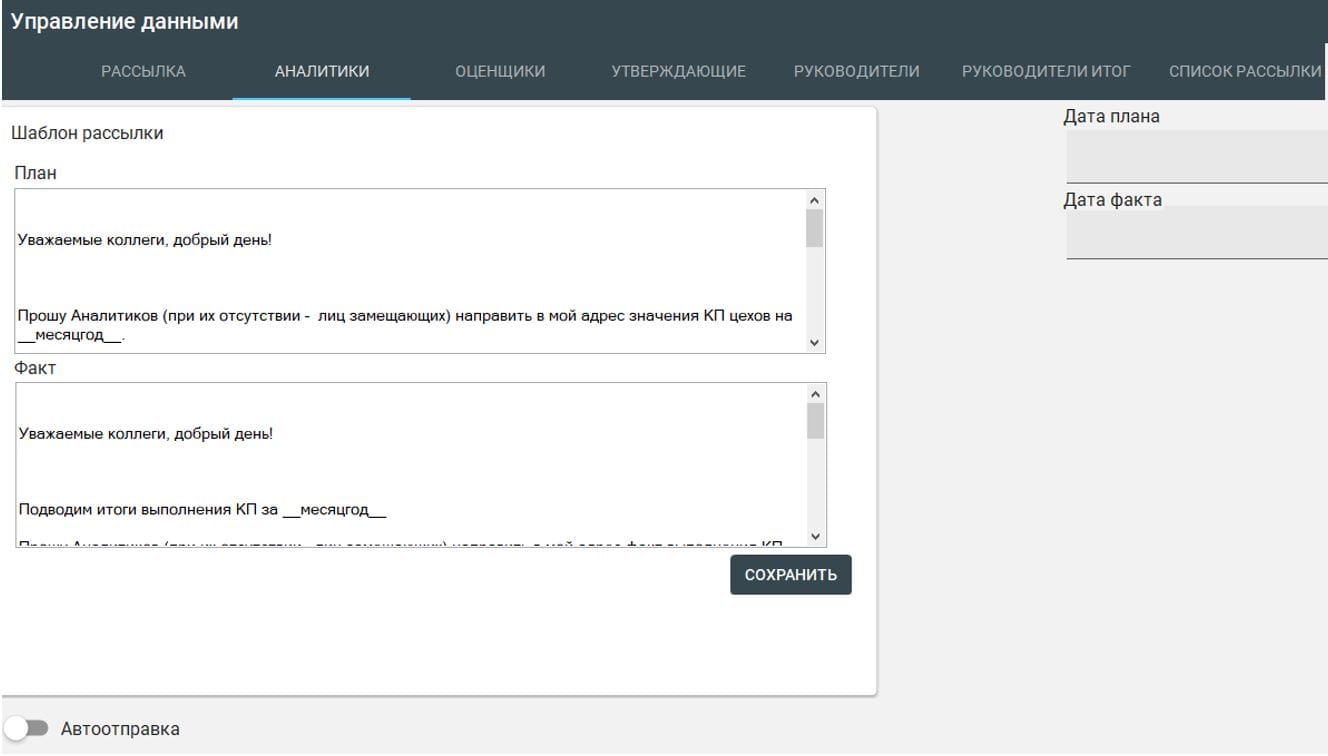Screen dimensions: 1328x756
Task: Open the Руководители итог tab
Action: click(1045, 71)
